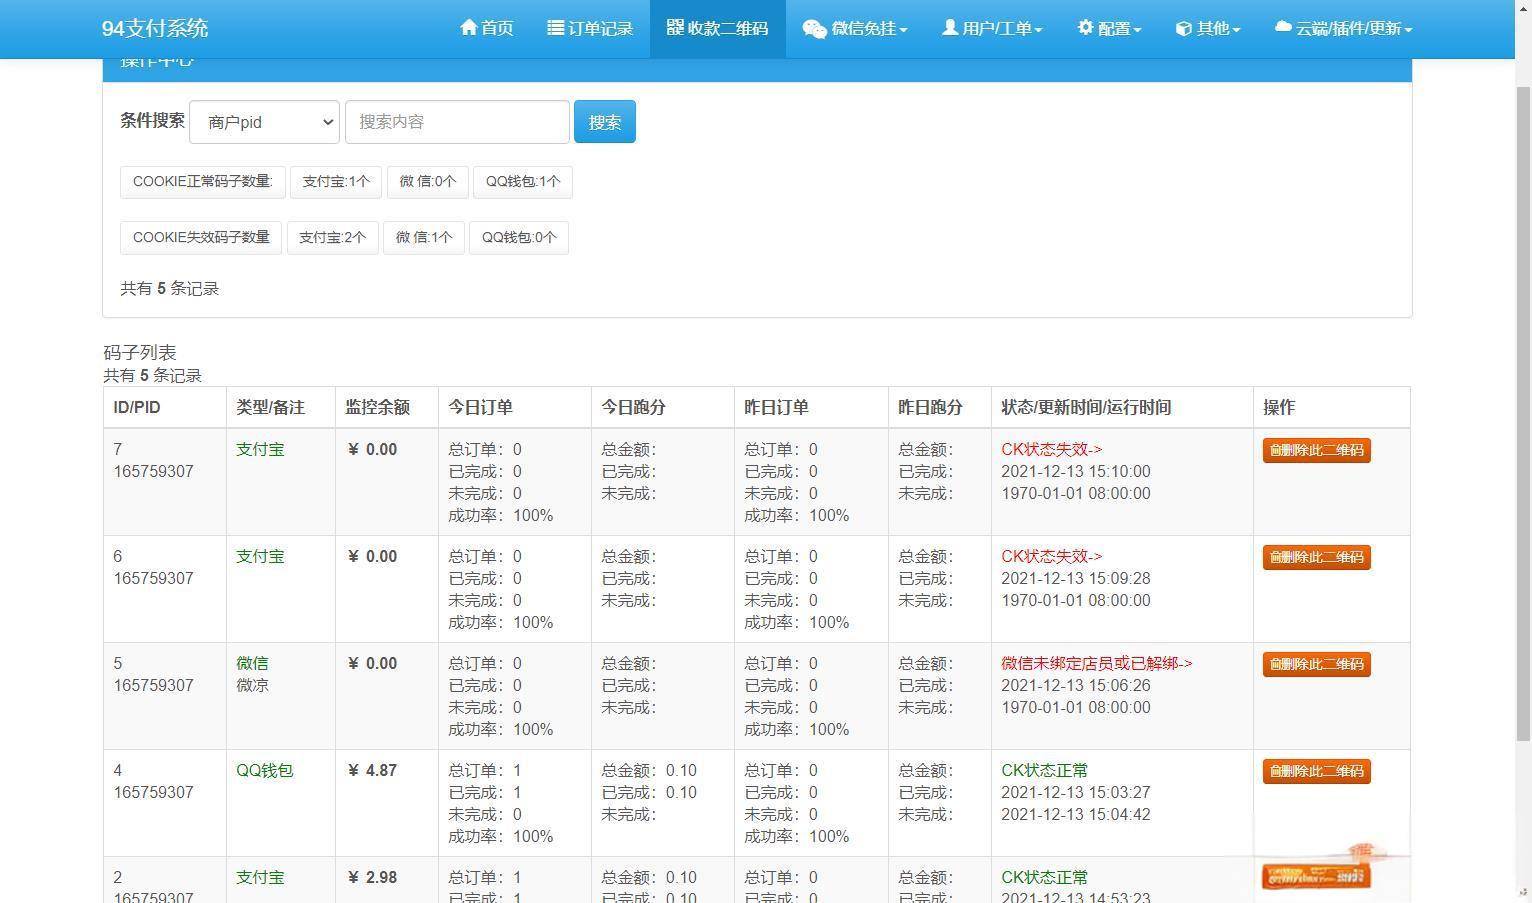Screen dimensions: 1532x903
Task: Delete the QR code for ID 4
Action: pyautogui.click(x=1316, y=771)
